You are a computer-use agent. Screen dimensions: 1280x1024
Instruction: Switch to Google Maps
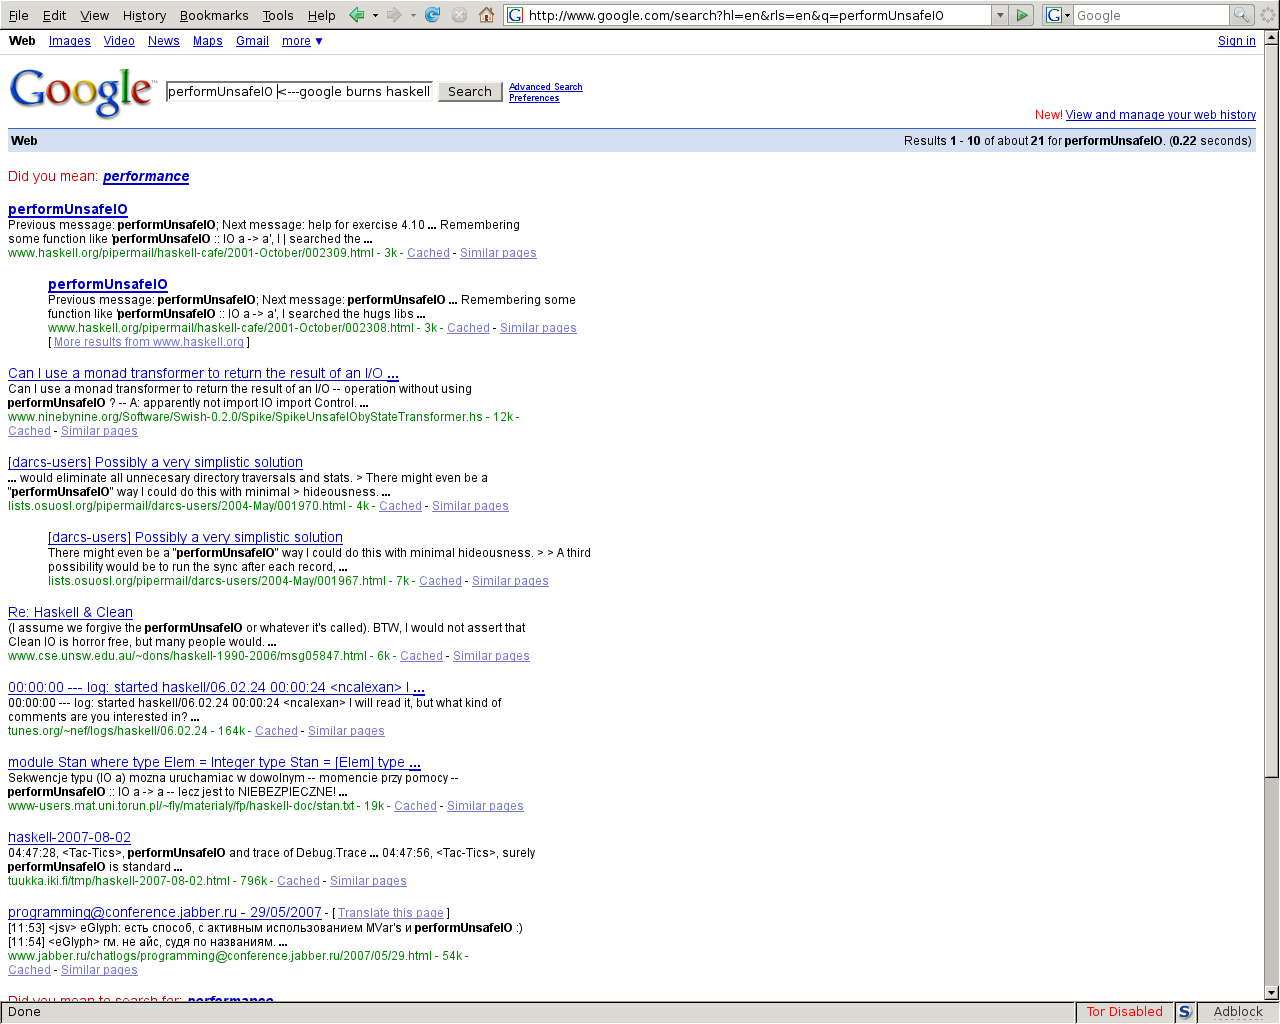pos(208,41)
